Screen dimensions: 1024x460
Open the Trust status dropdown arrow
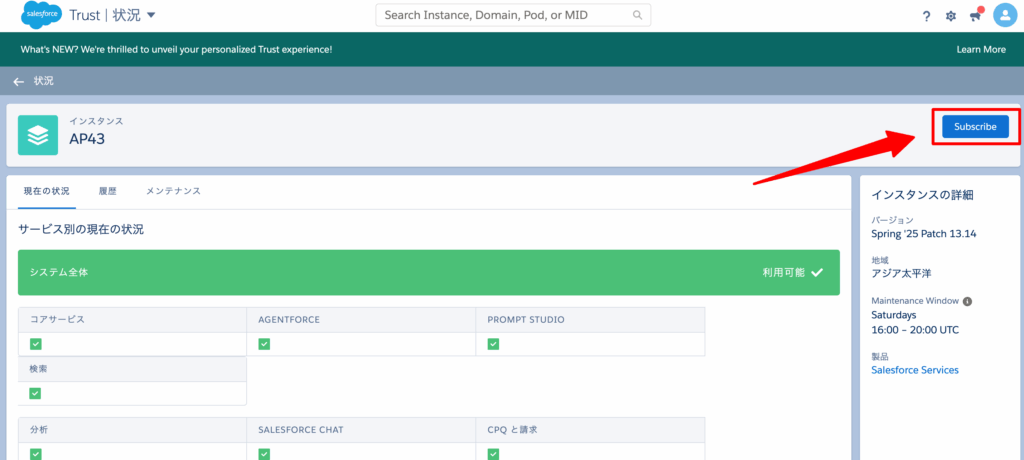click(151, 16)
